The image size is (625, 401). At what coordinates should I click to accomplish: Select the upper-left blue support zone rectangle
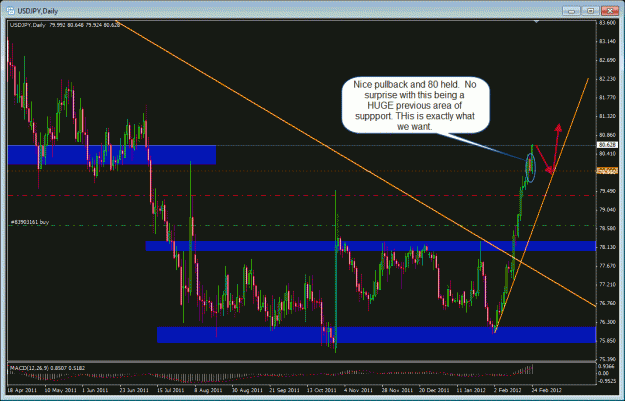pos(112,155)
